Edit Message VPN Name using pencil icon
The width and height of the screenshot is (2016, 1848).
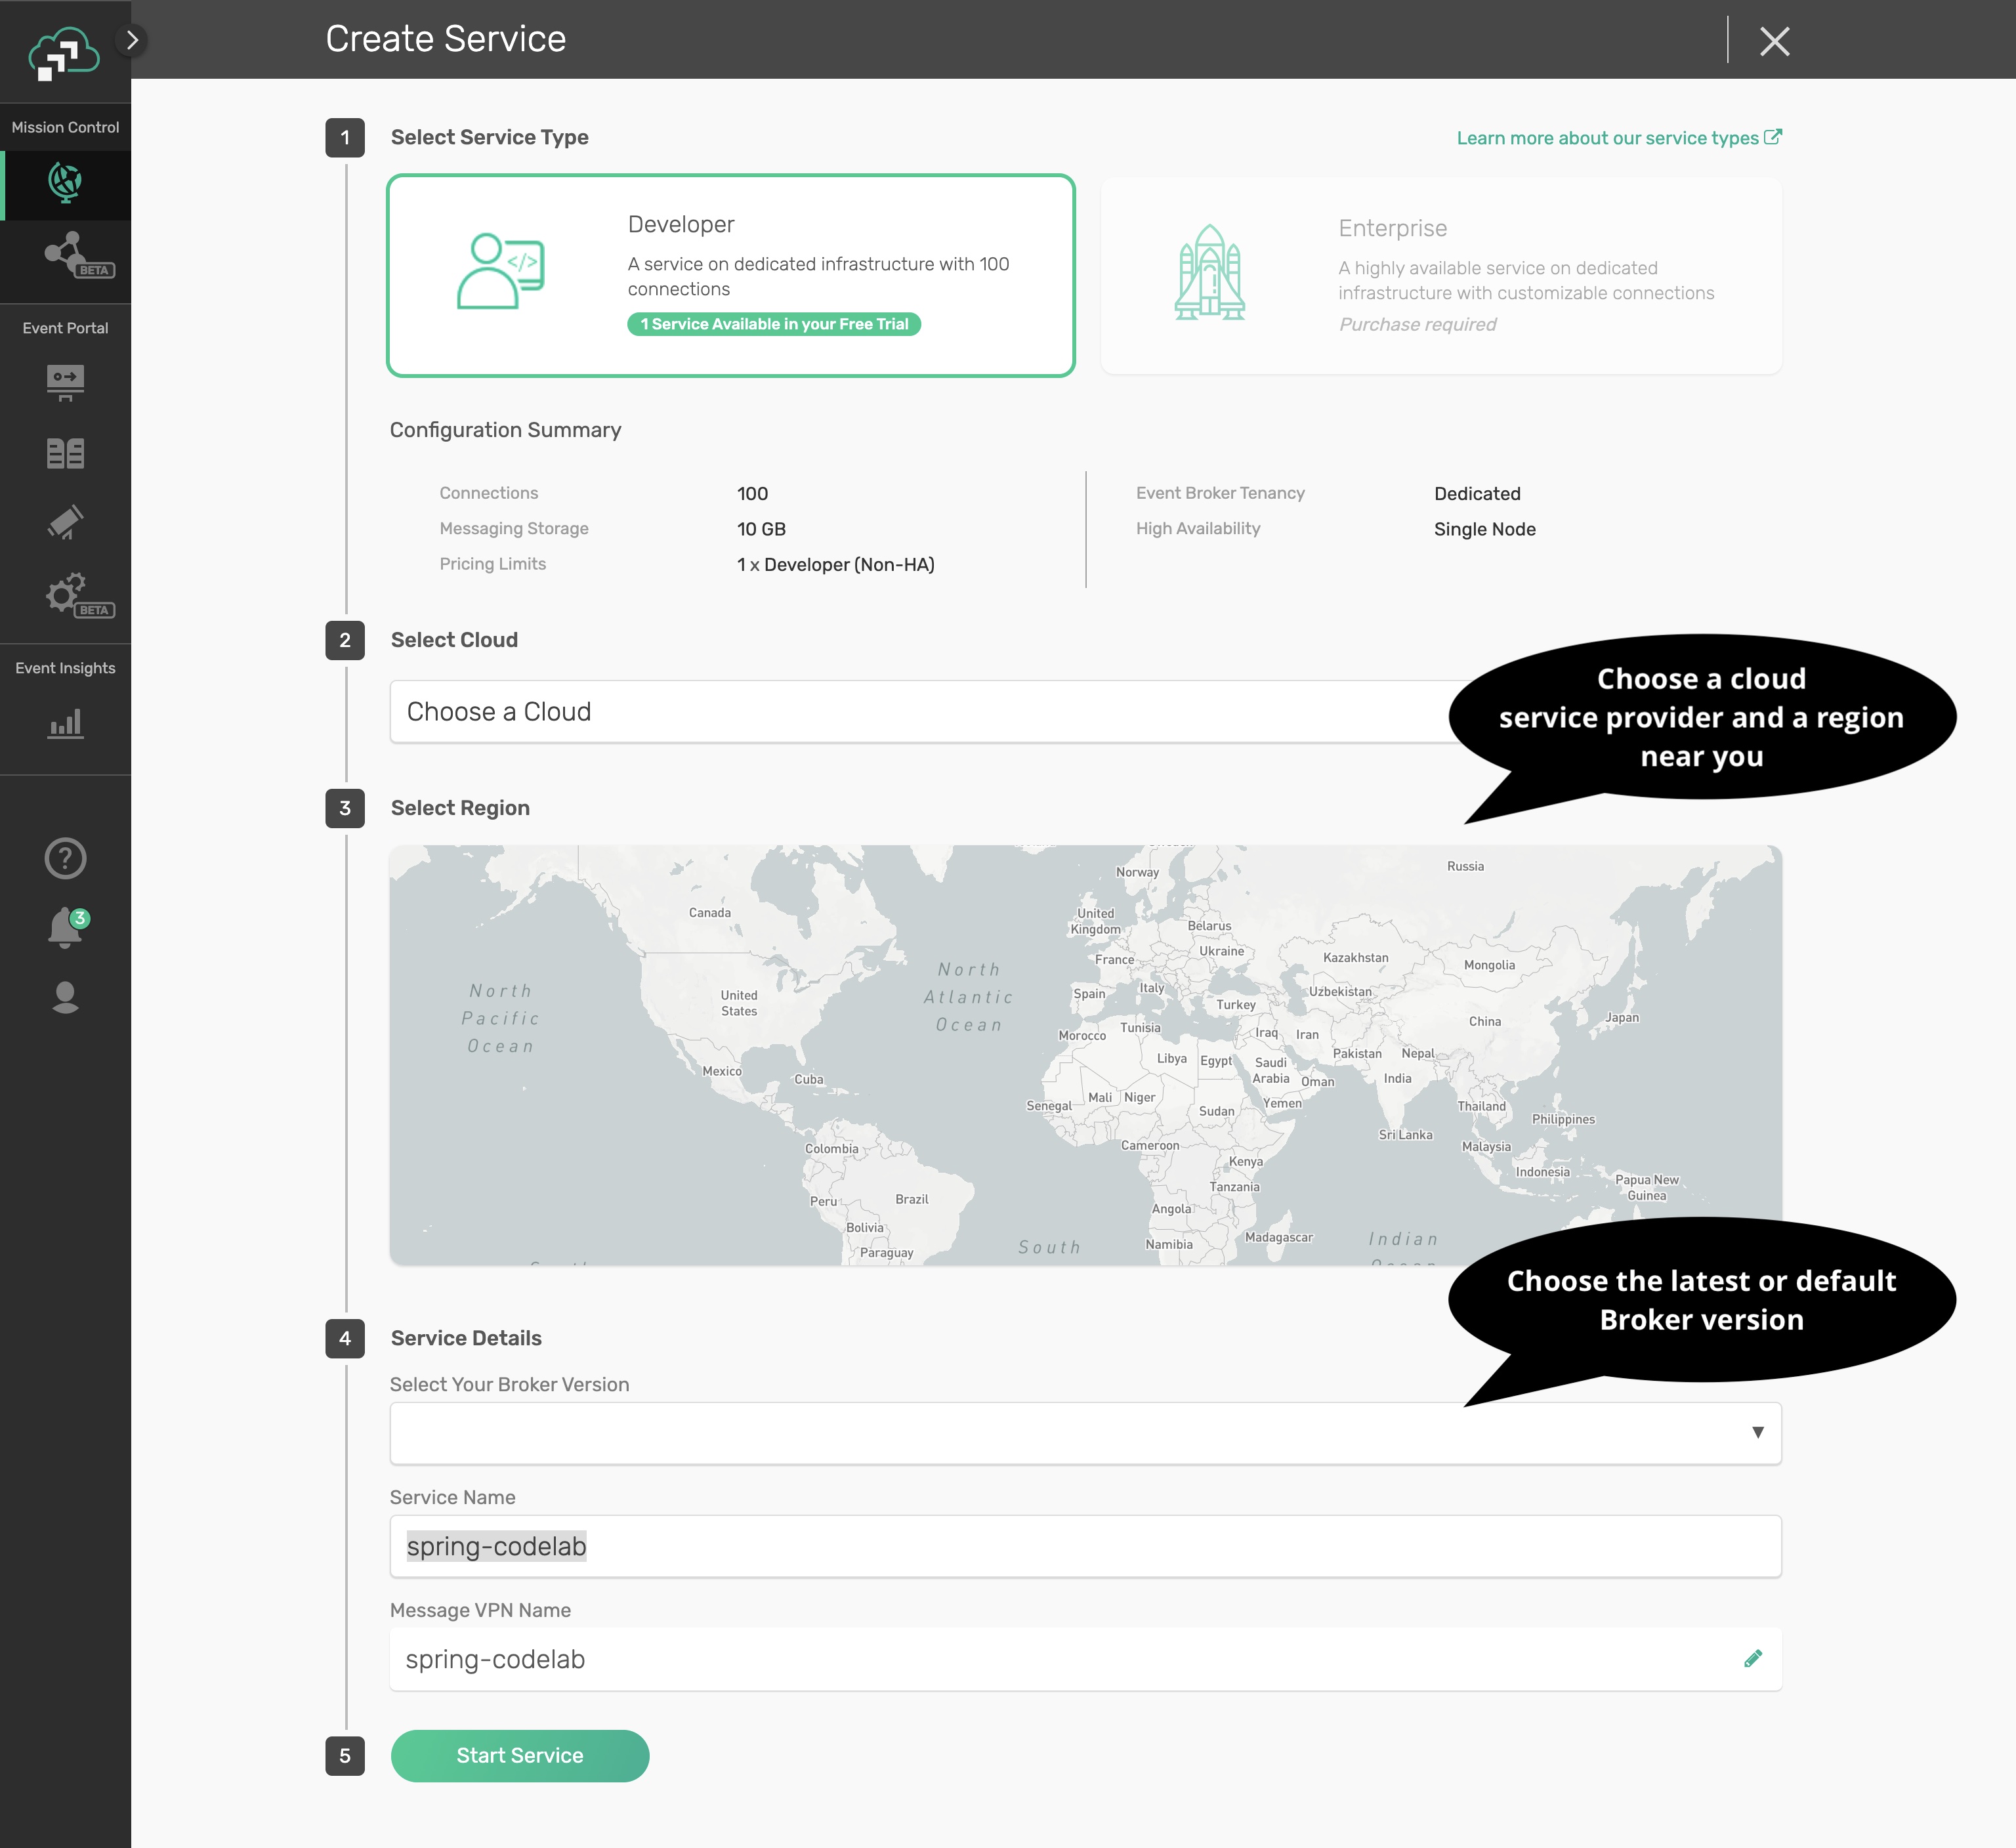pos(1753,1658)
